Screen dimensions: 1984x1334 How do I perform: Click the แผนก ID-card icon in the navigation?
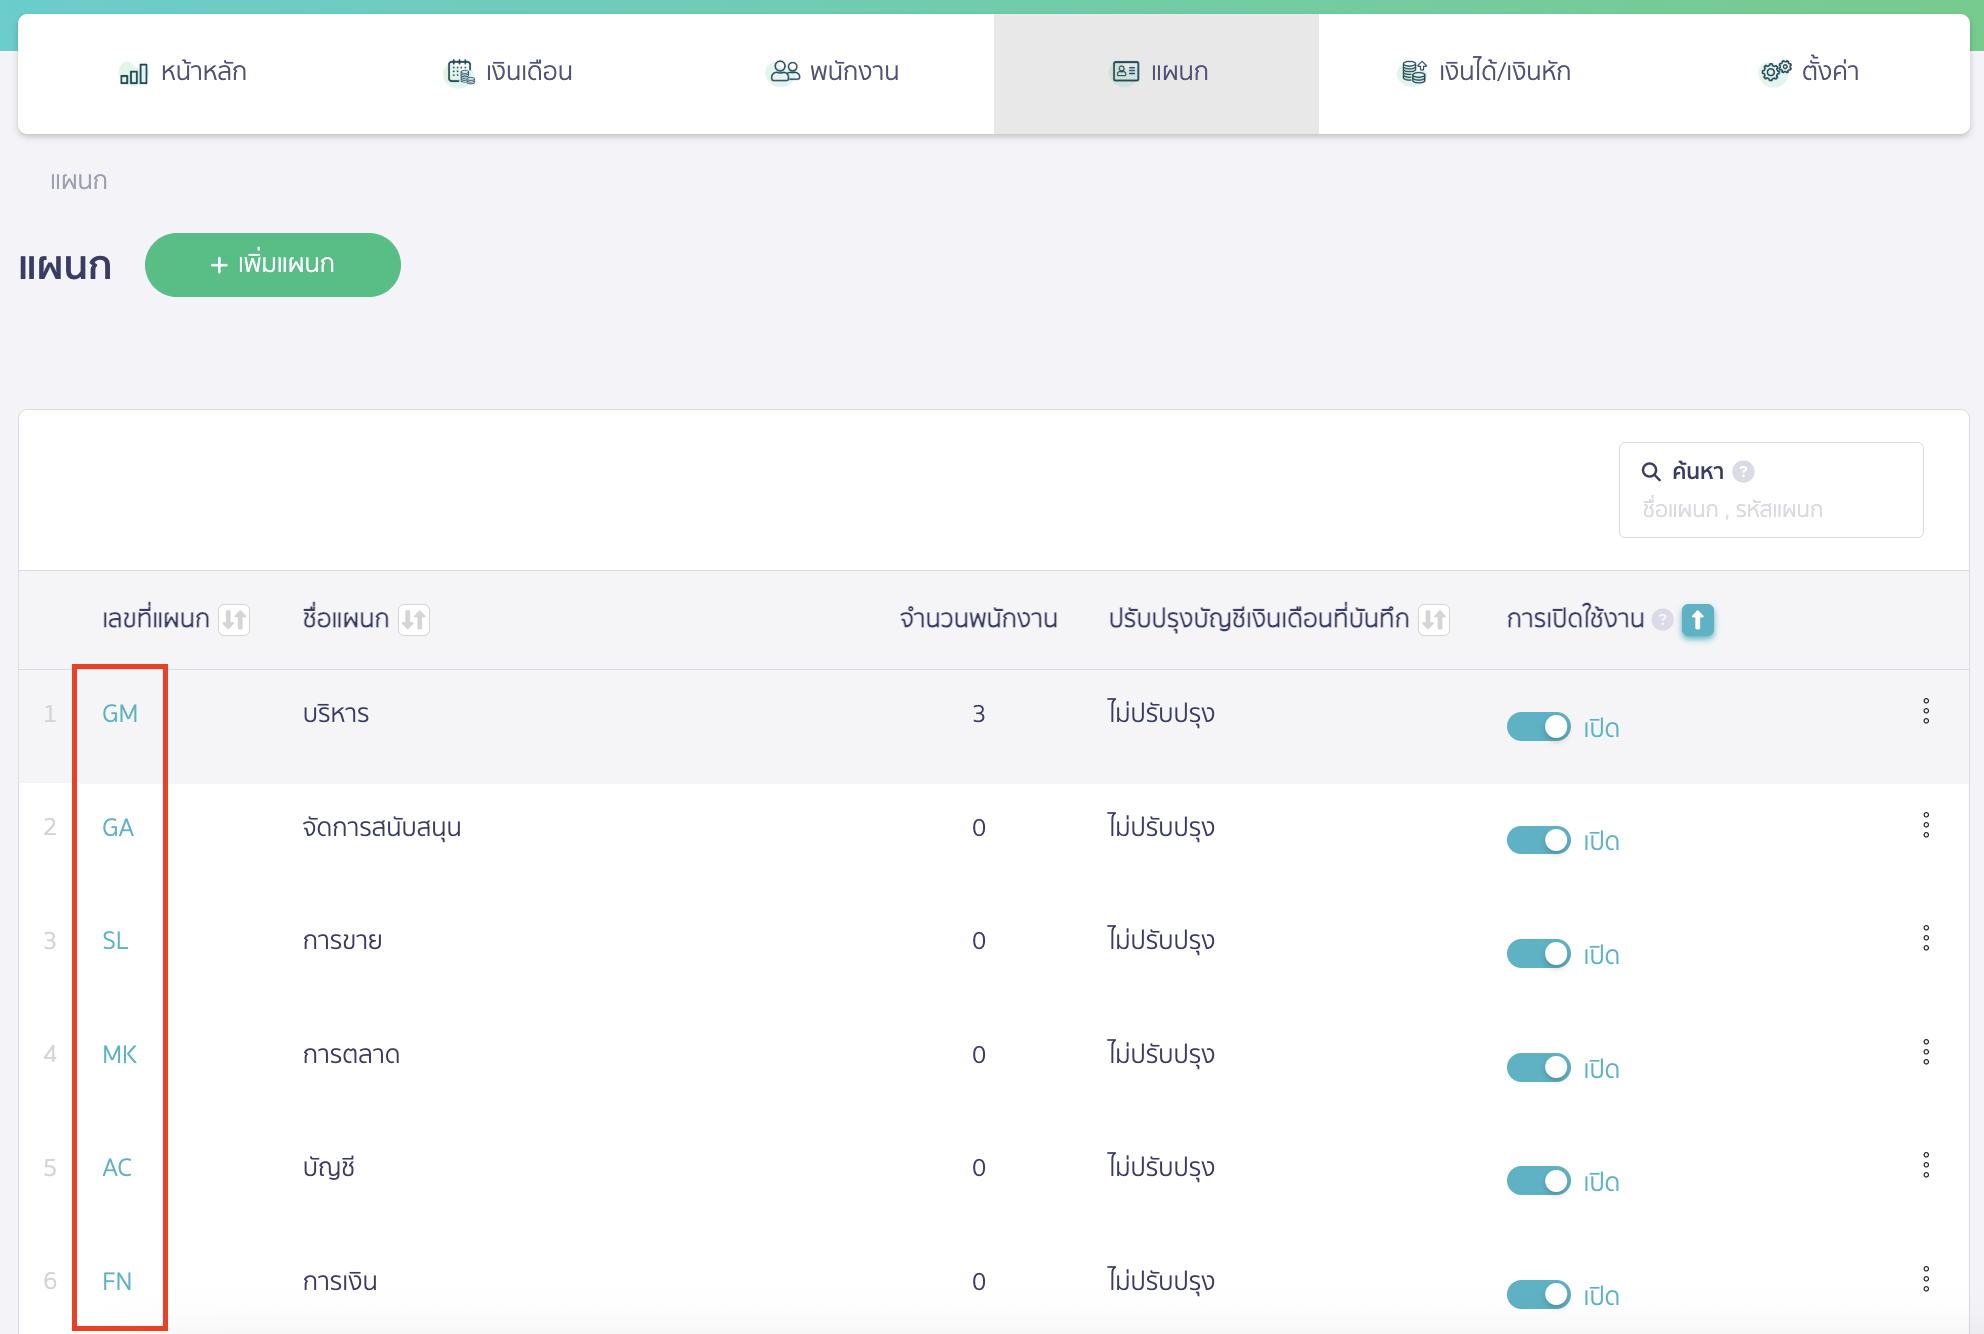[1124, 71]
